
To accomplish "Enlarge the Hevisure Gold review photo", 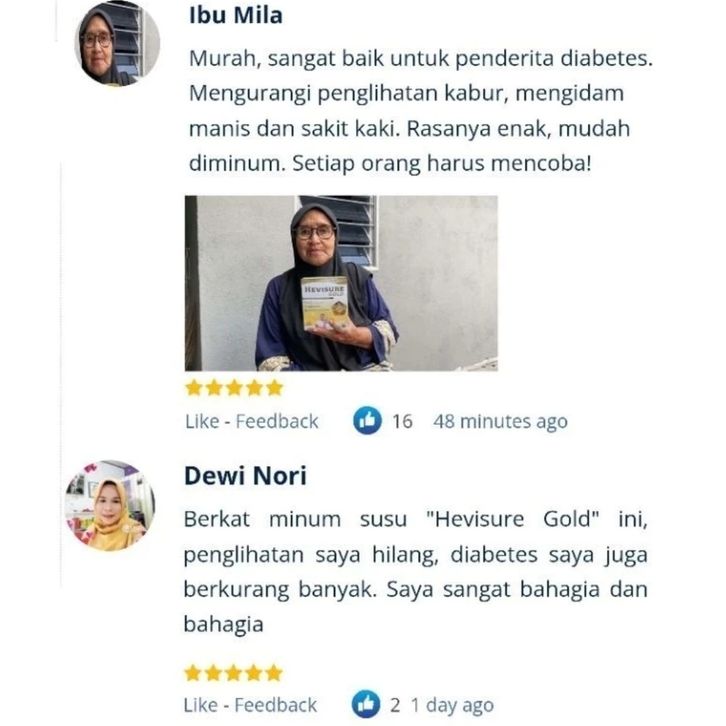I will 341,283.
